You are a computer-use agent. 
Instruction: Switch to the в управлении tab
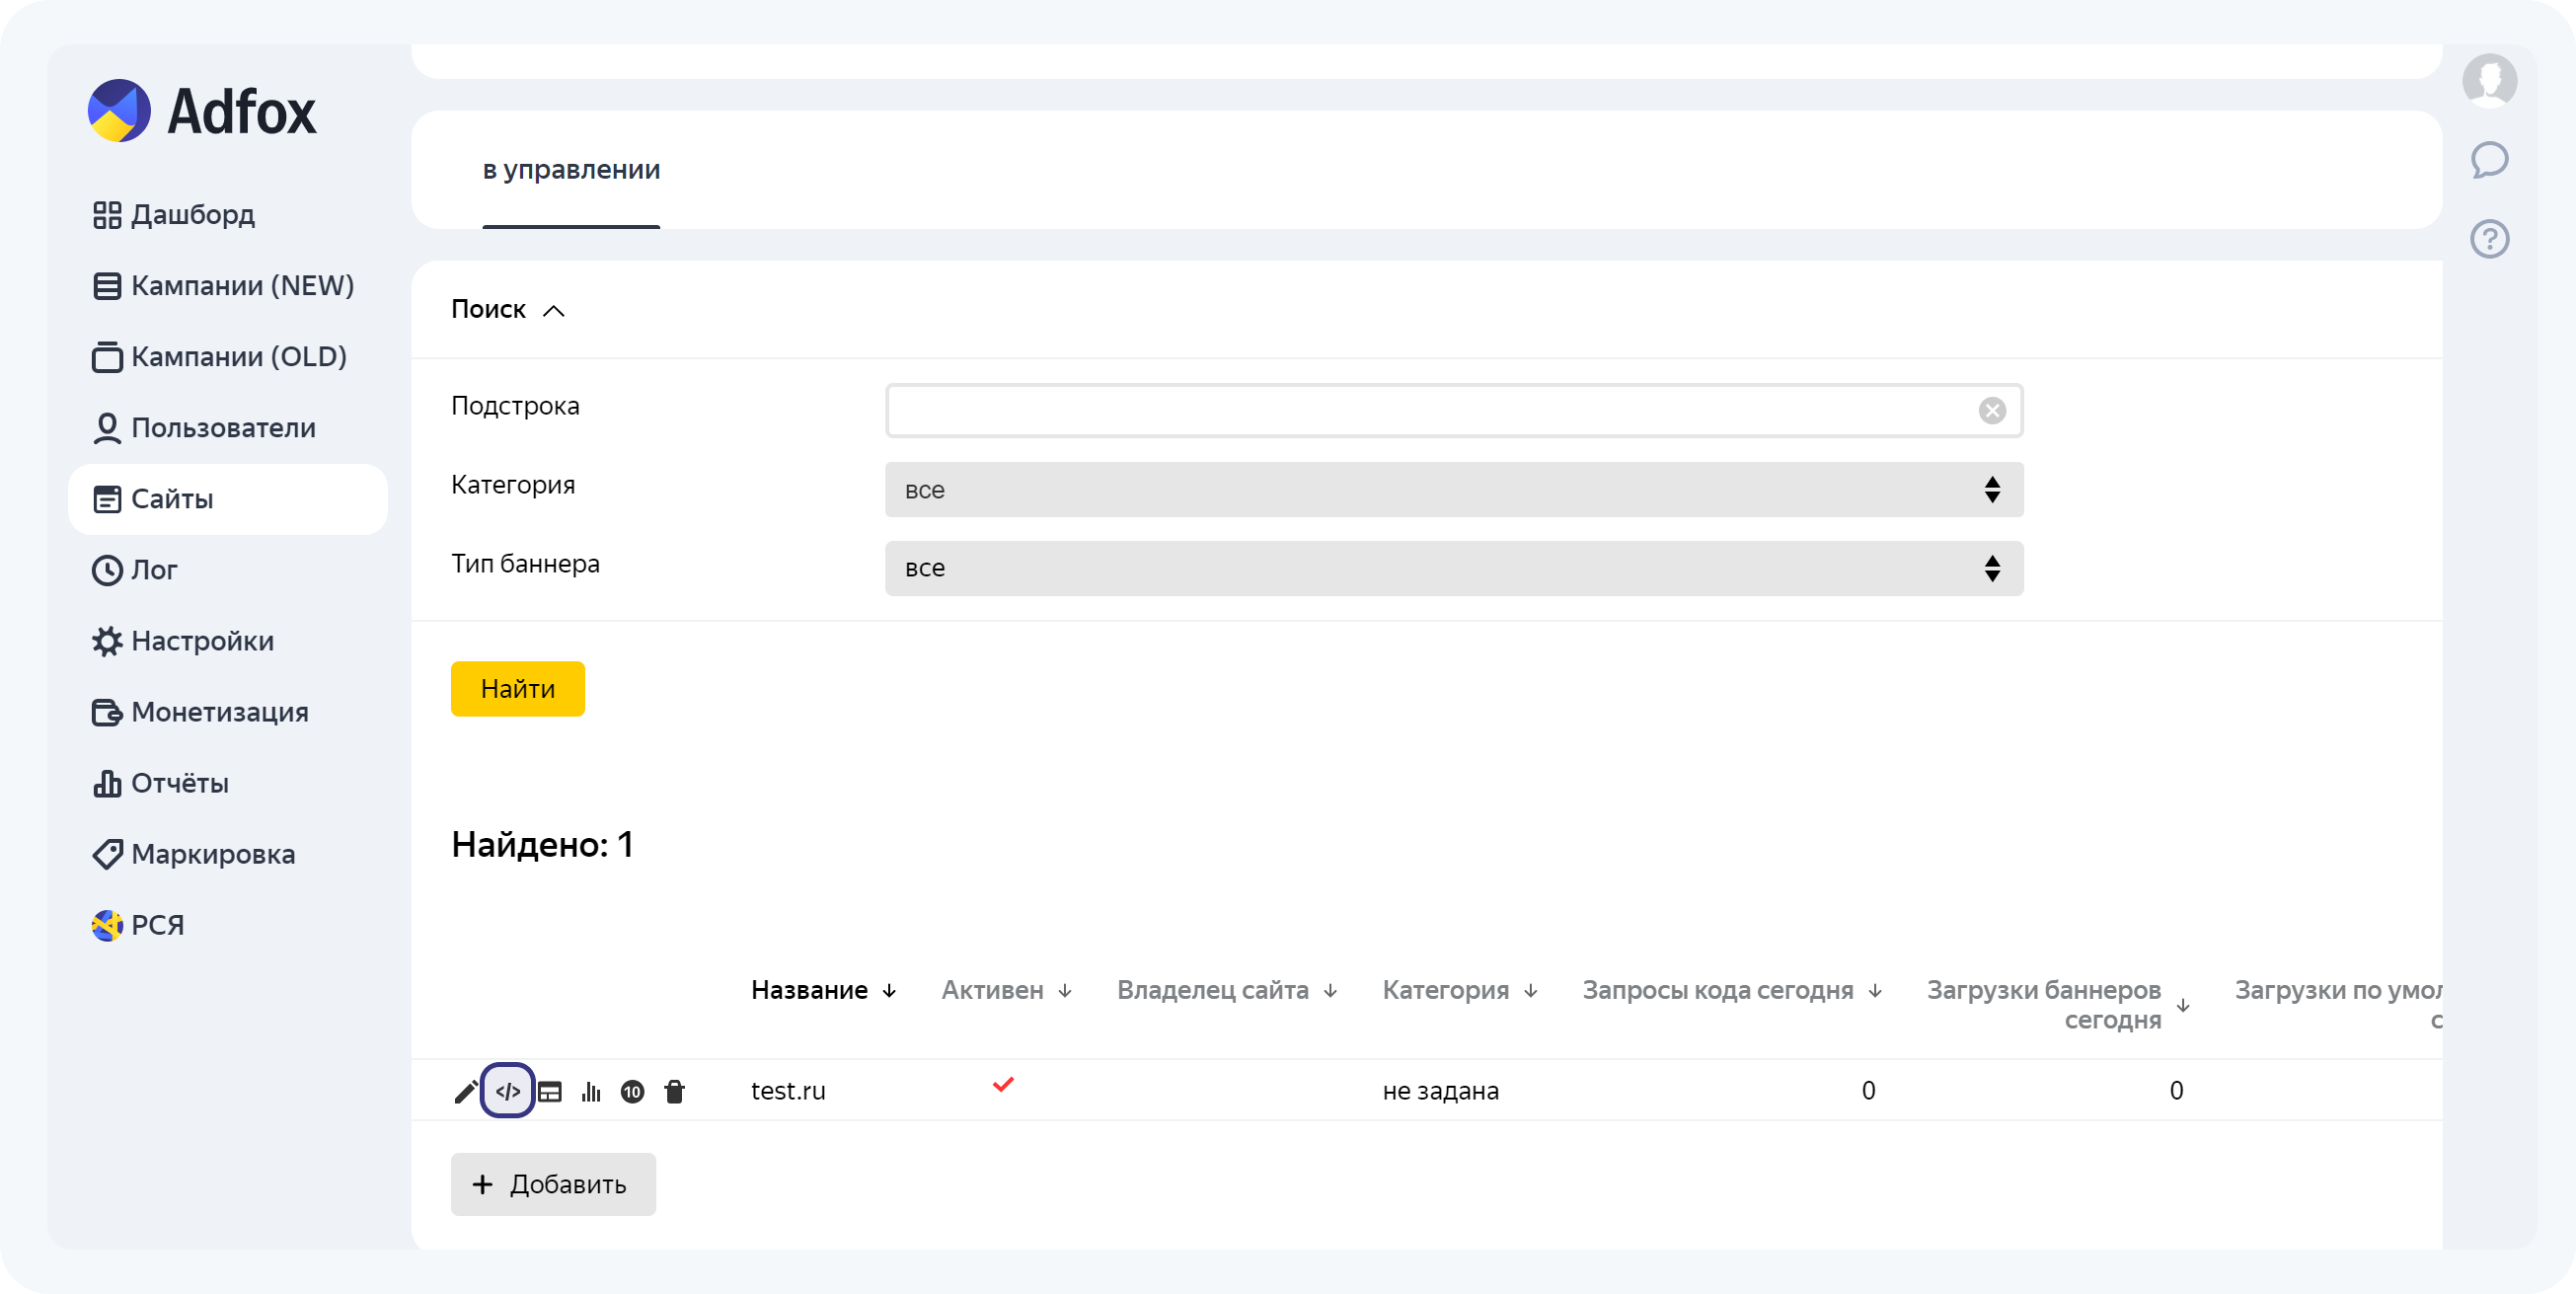tap(571, 170)
